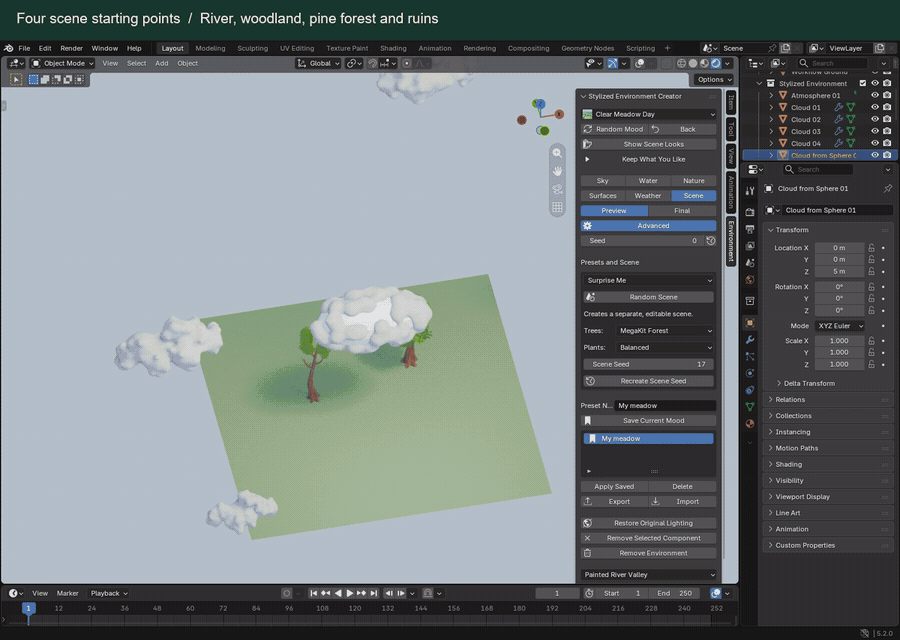Open XYZ Euler rotation mode dropdown

point(840,325)
